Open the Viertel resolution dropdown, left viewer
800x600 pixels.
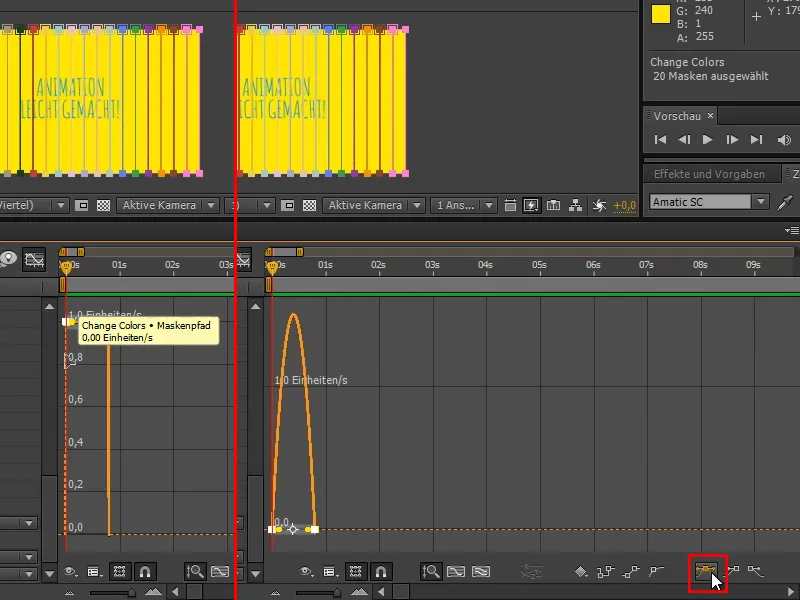[34, 205]
